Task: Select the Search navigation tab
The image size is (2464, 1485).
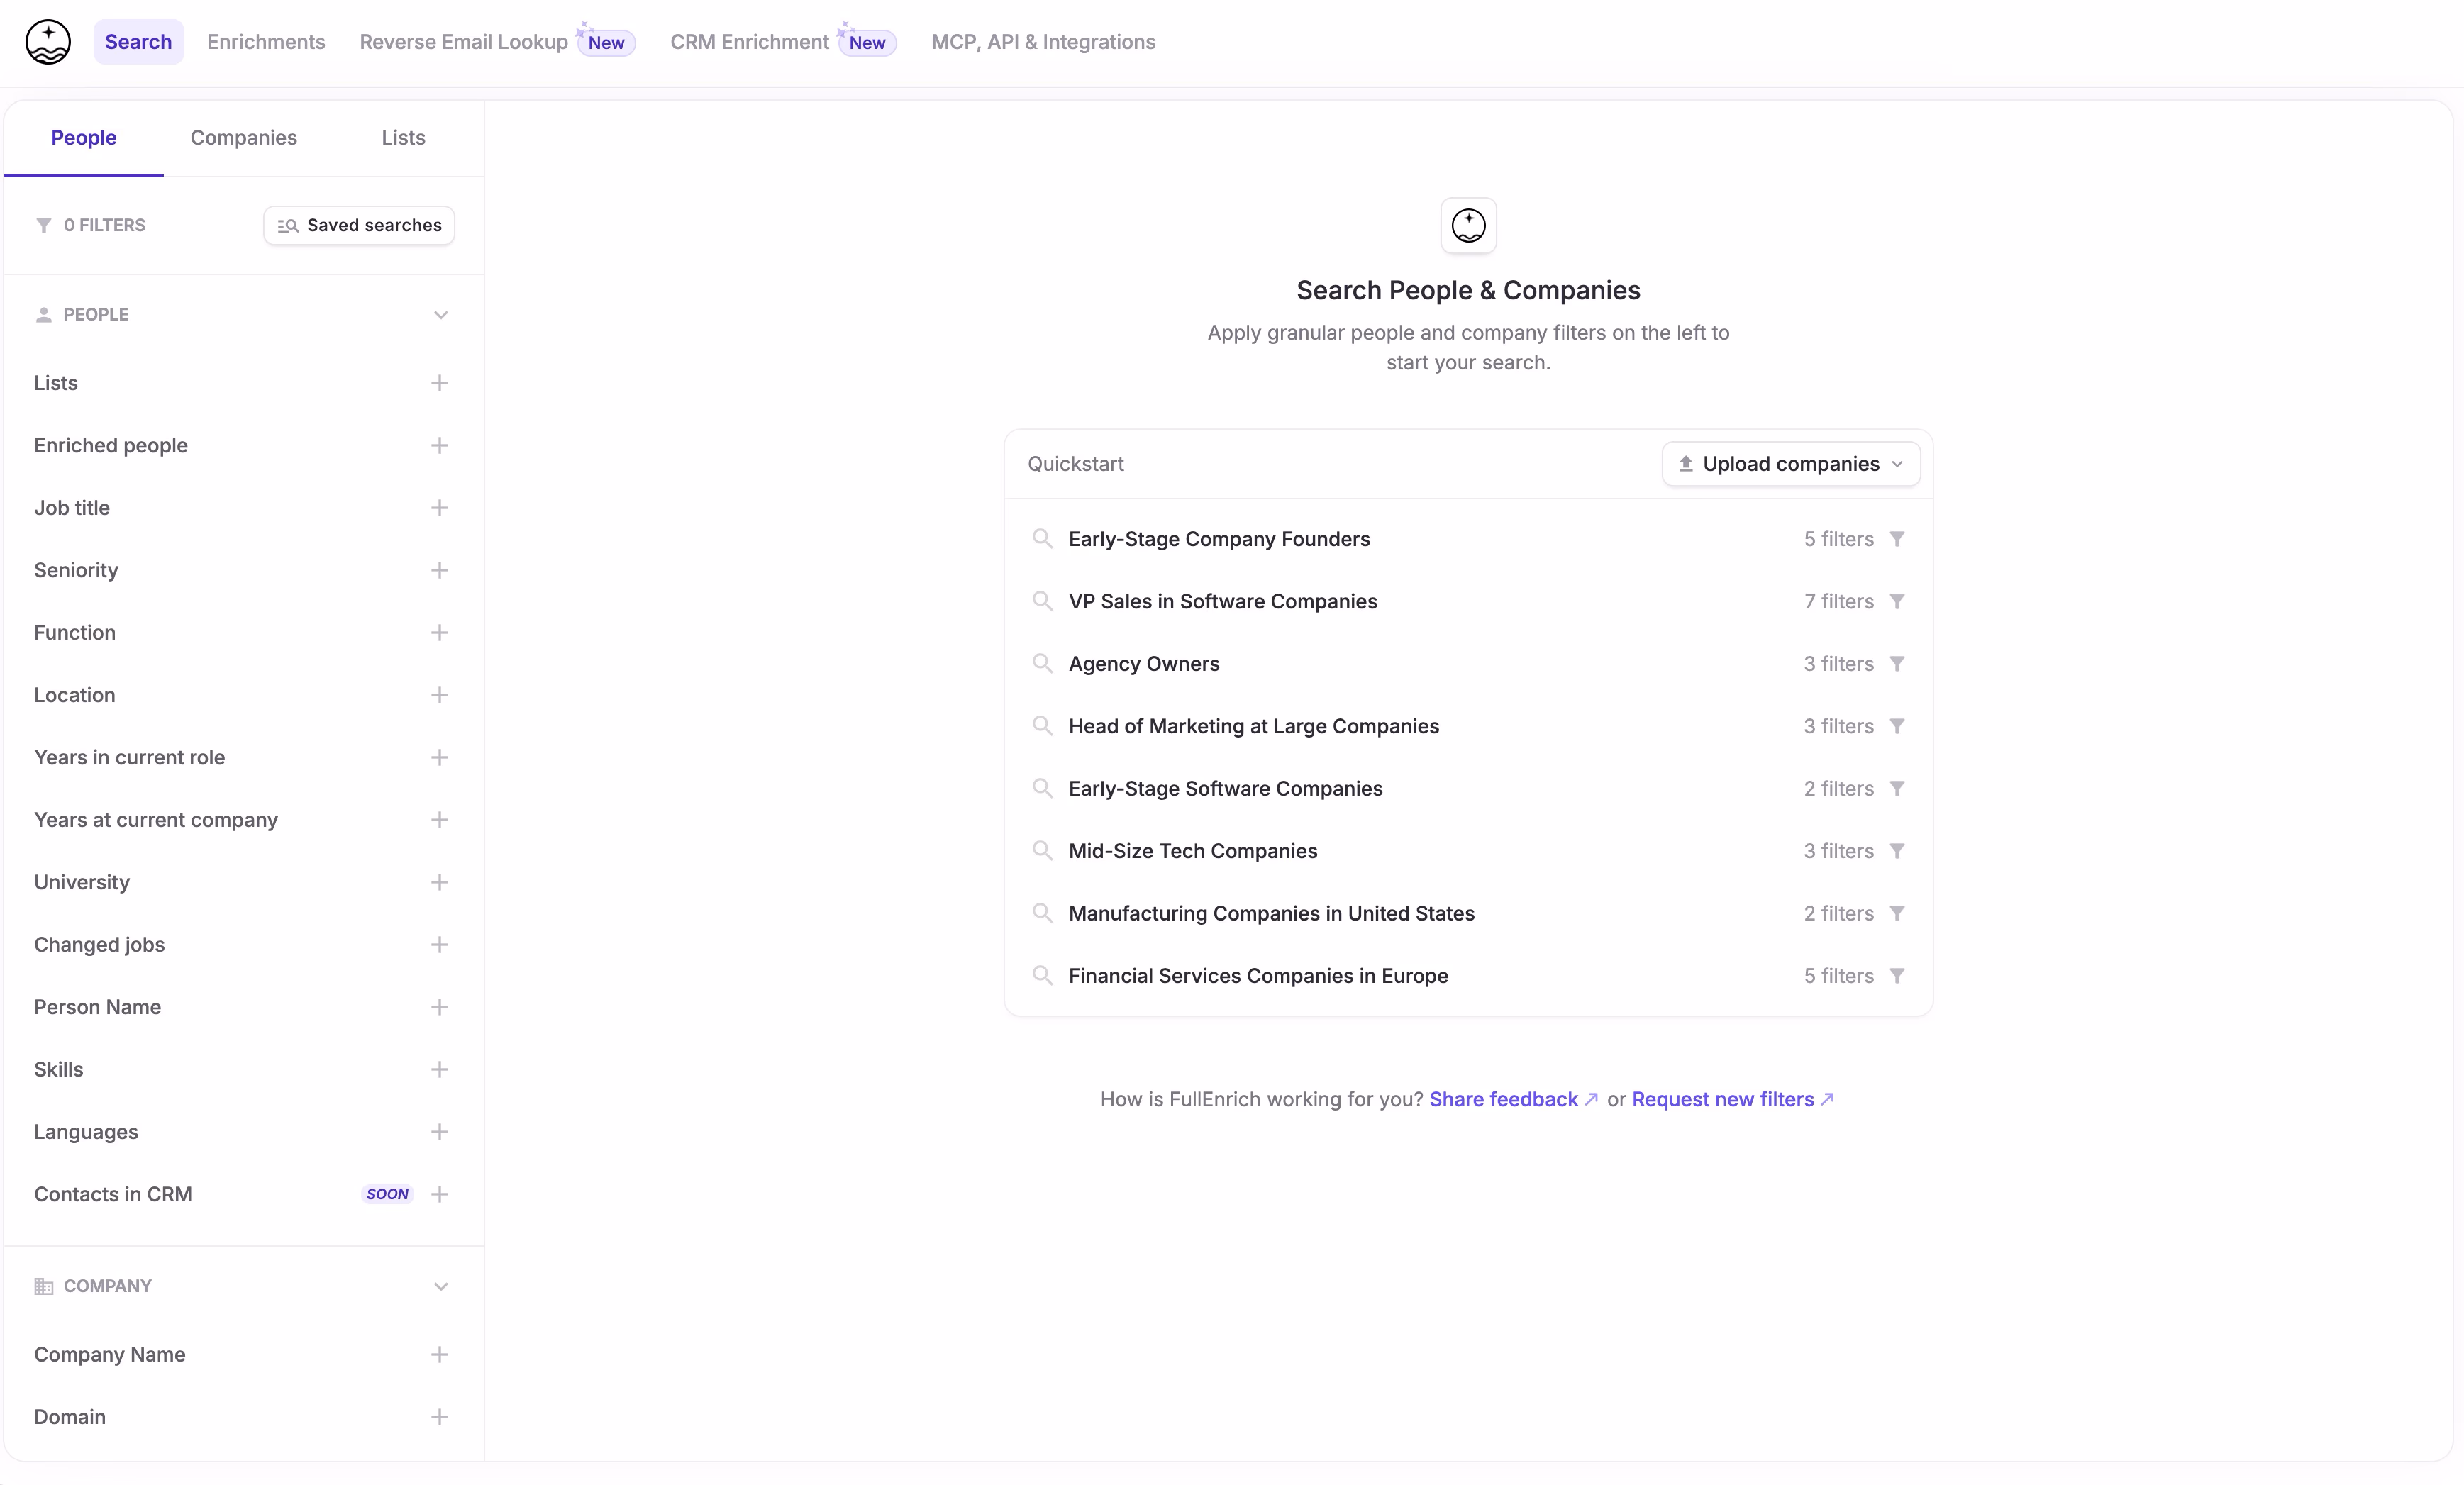Action: [138, 42]
